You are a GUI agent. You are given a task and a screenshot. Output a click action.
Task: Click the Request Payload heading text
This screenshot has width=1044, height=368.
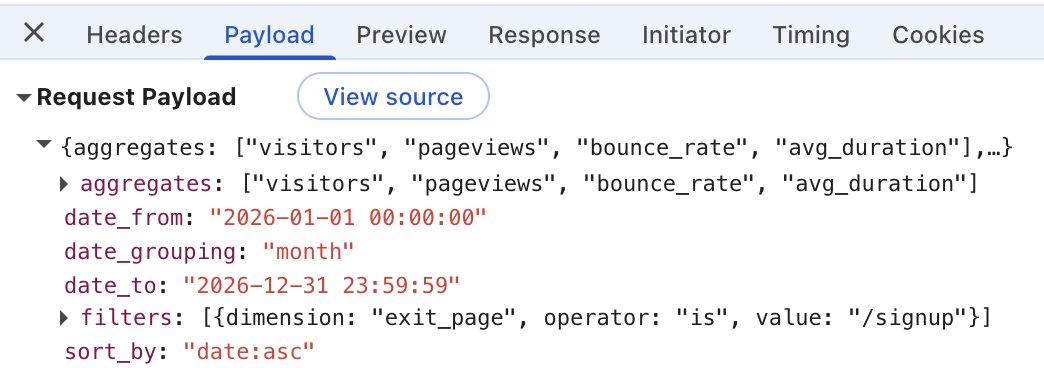tap(136, 97)
